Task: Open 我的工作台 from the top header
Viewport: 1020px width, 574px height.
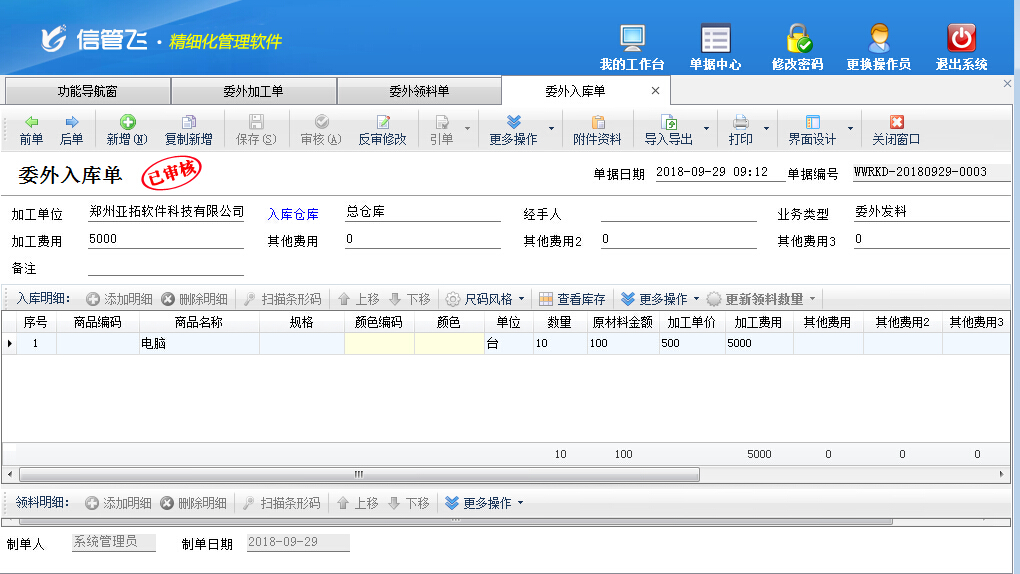Action: coord(632,47)
